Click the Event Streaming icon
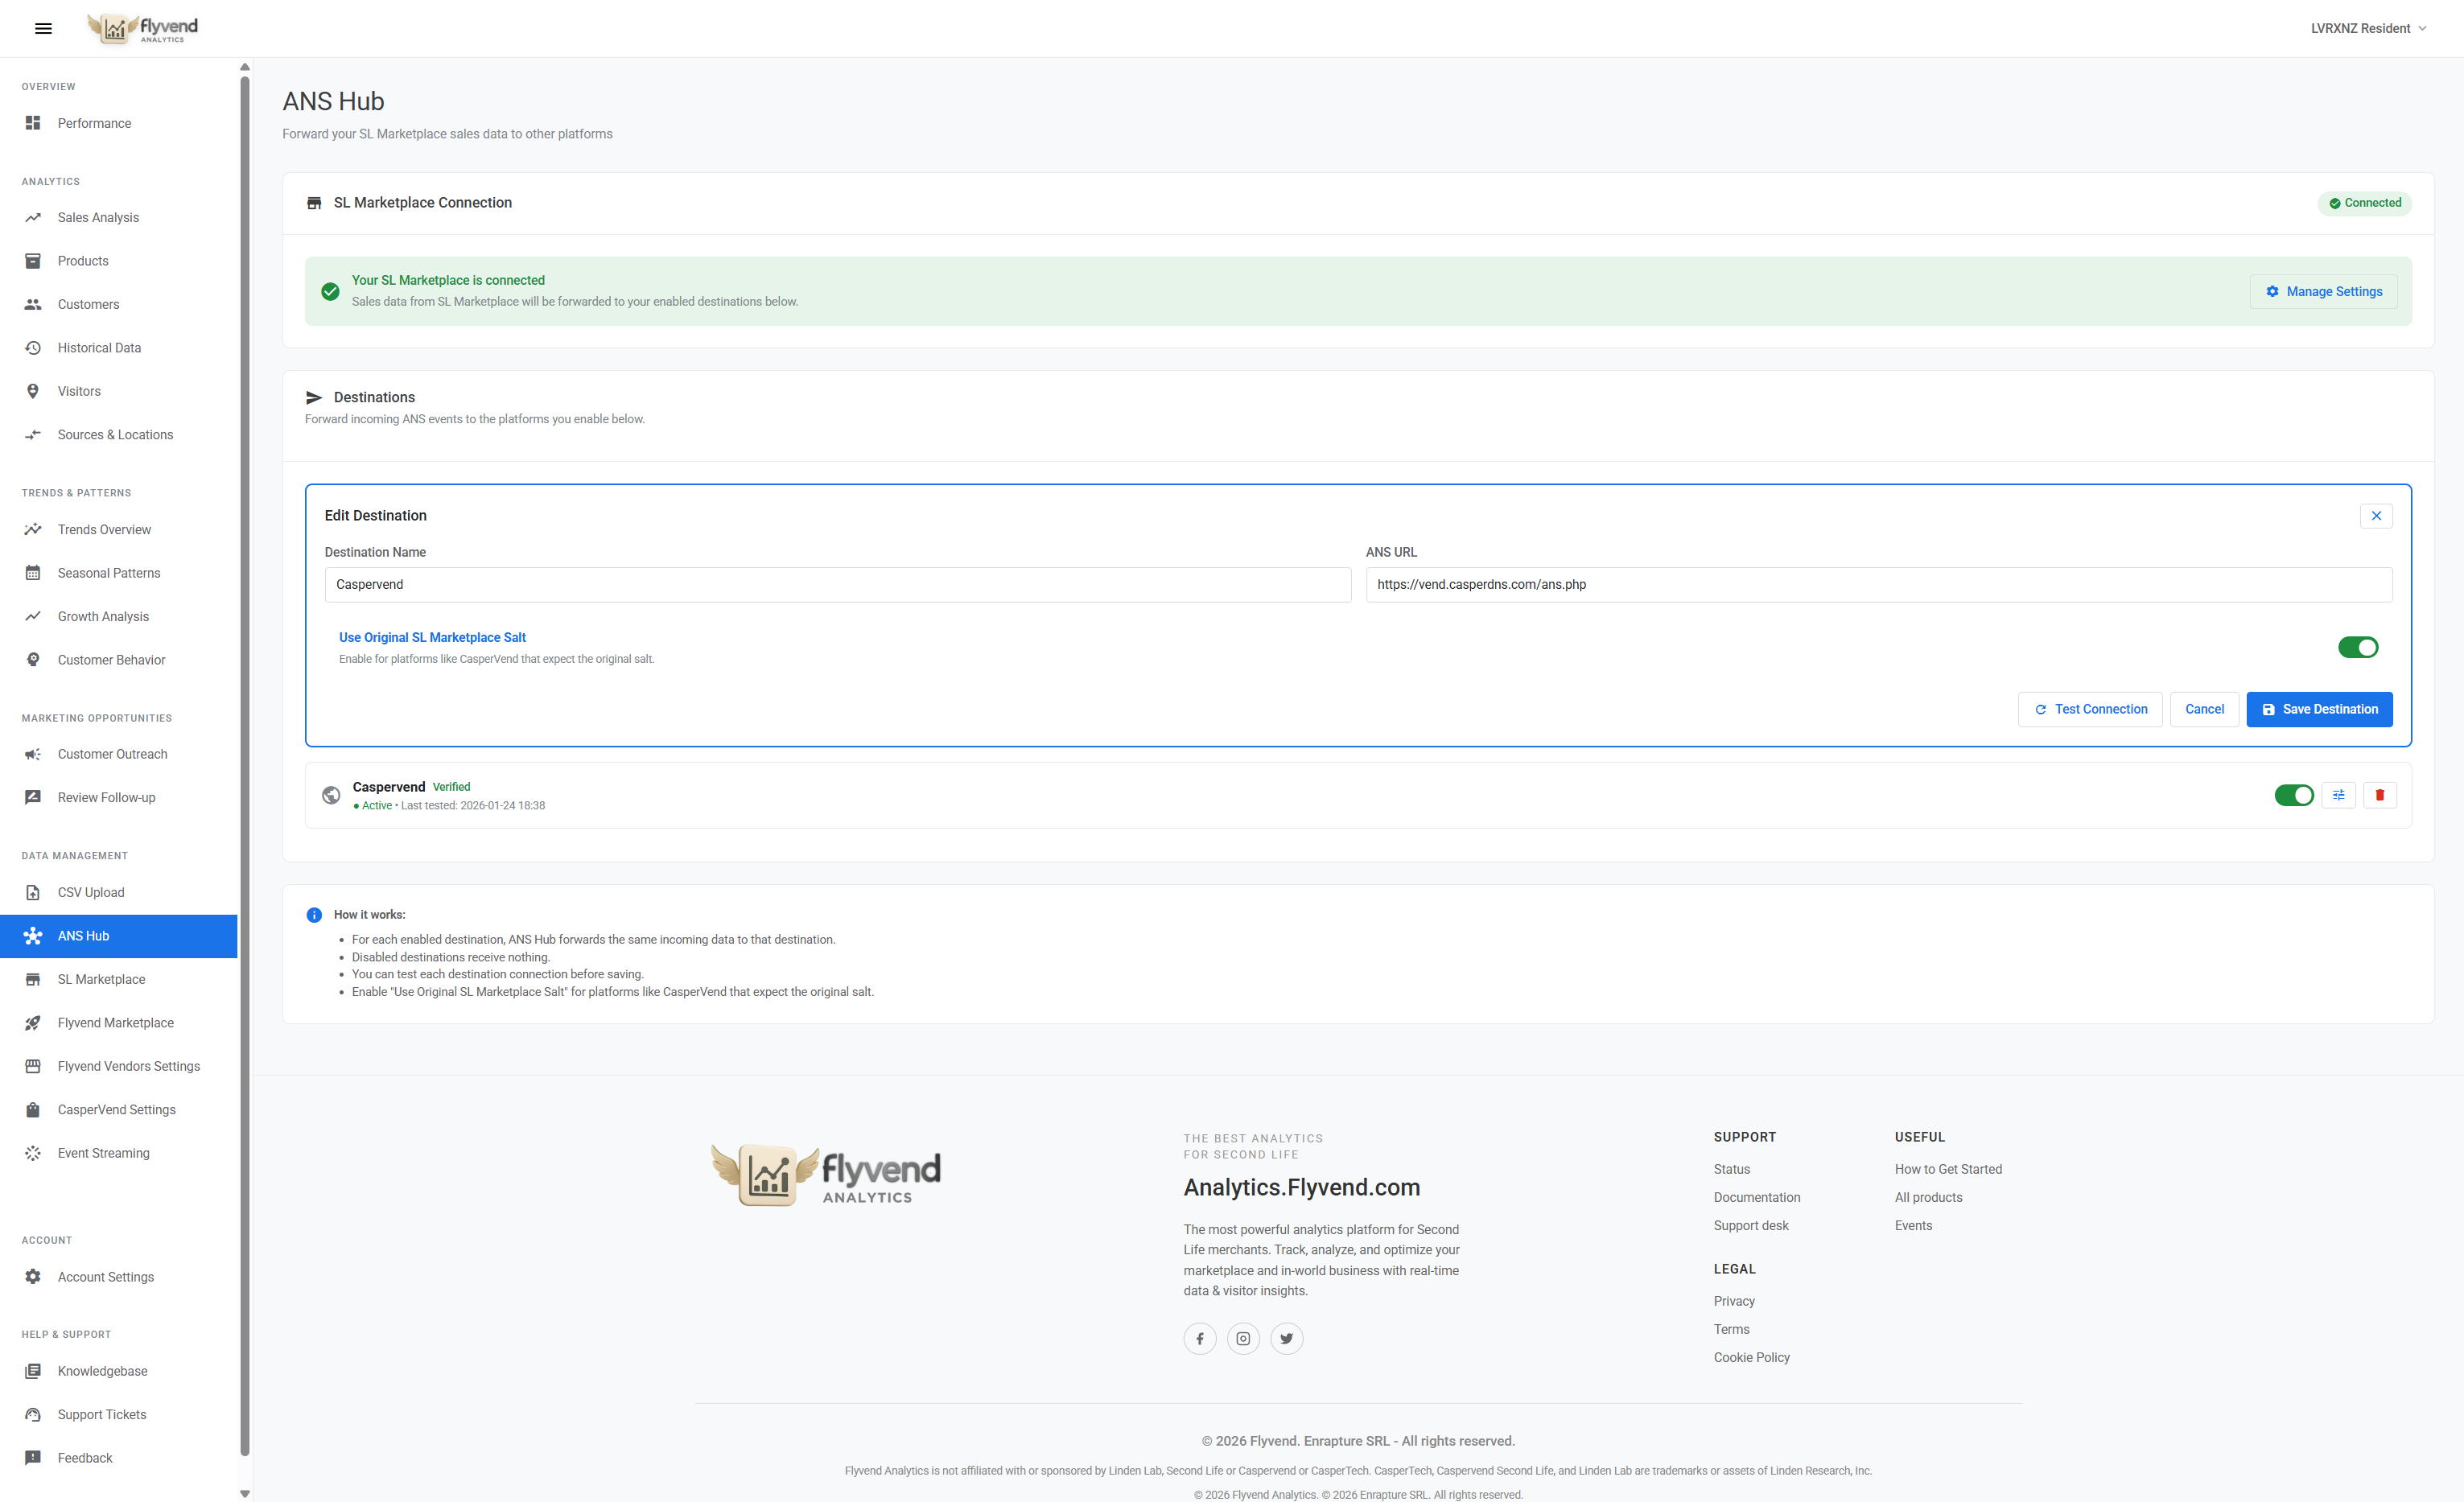Viewport: 2464px width, 1502px height. point(33,1152)
